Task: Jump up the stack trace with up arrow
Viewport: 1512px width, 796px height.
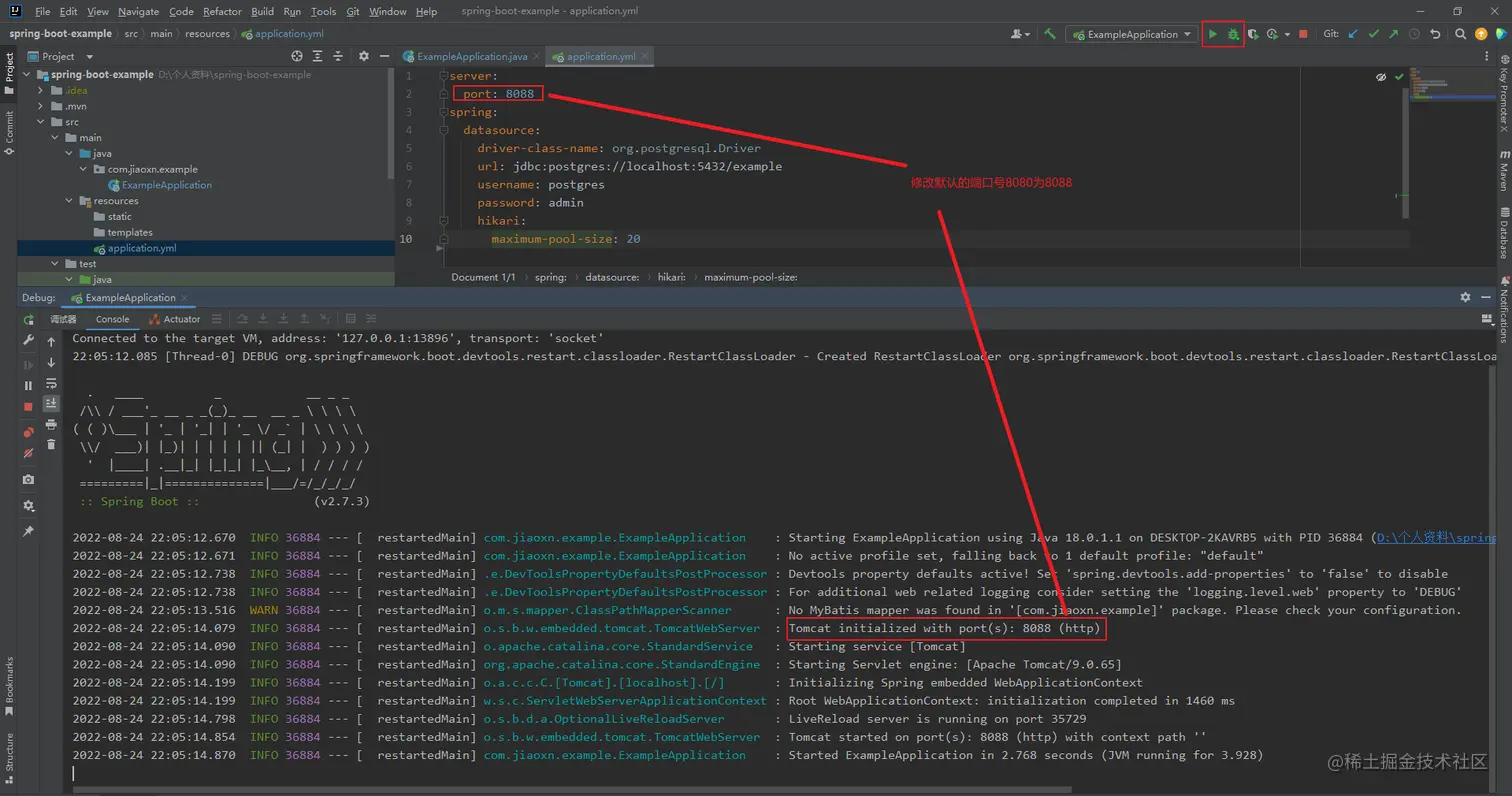Action: pos(51,342)
